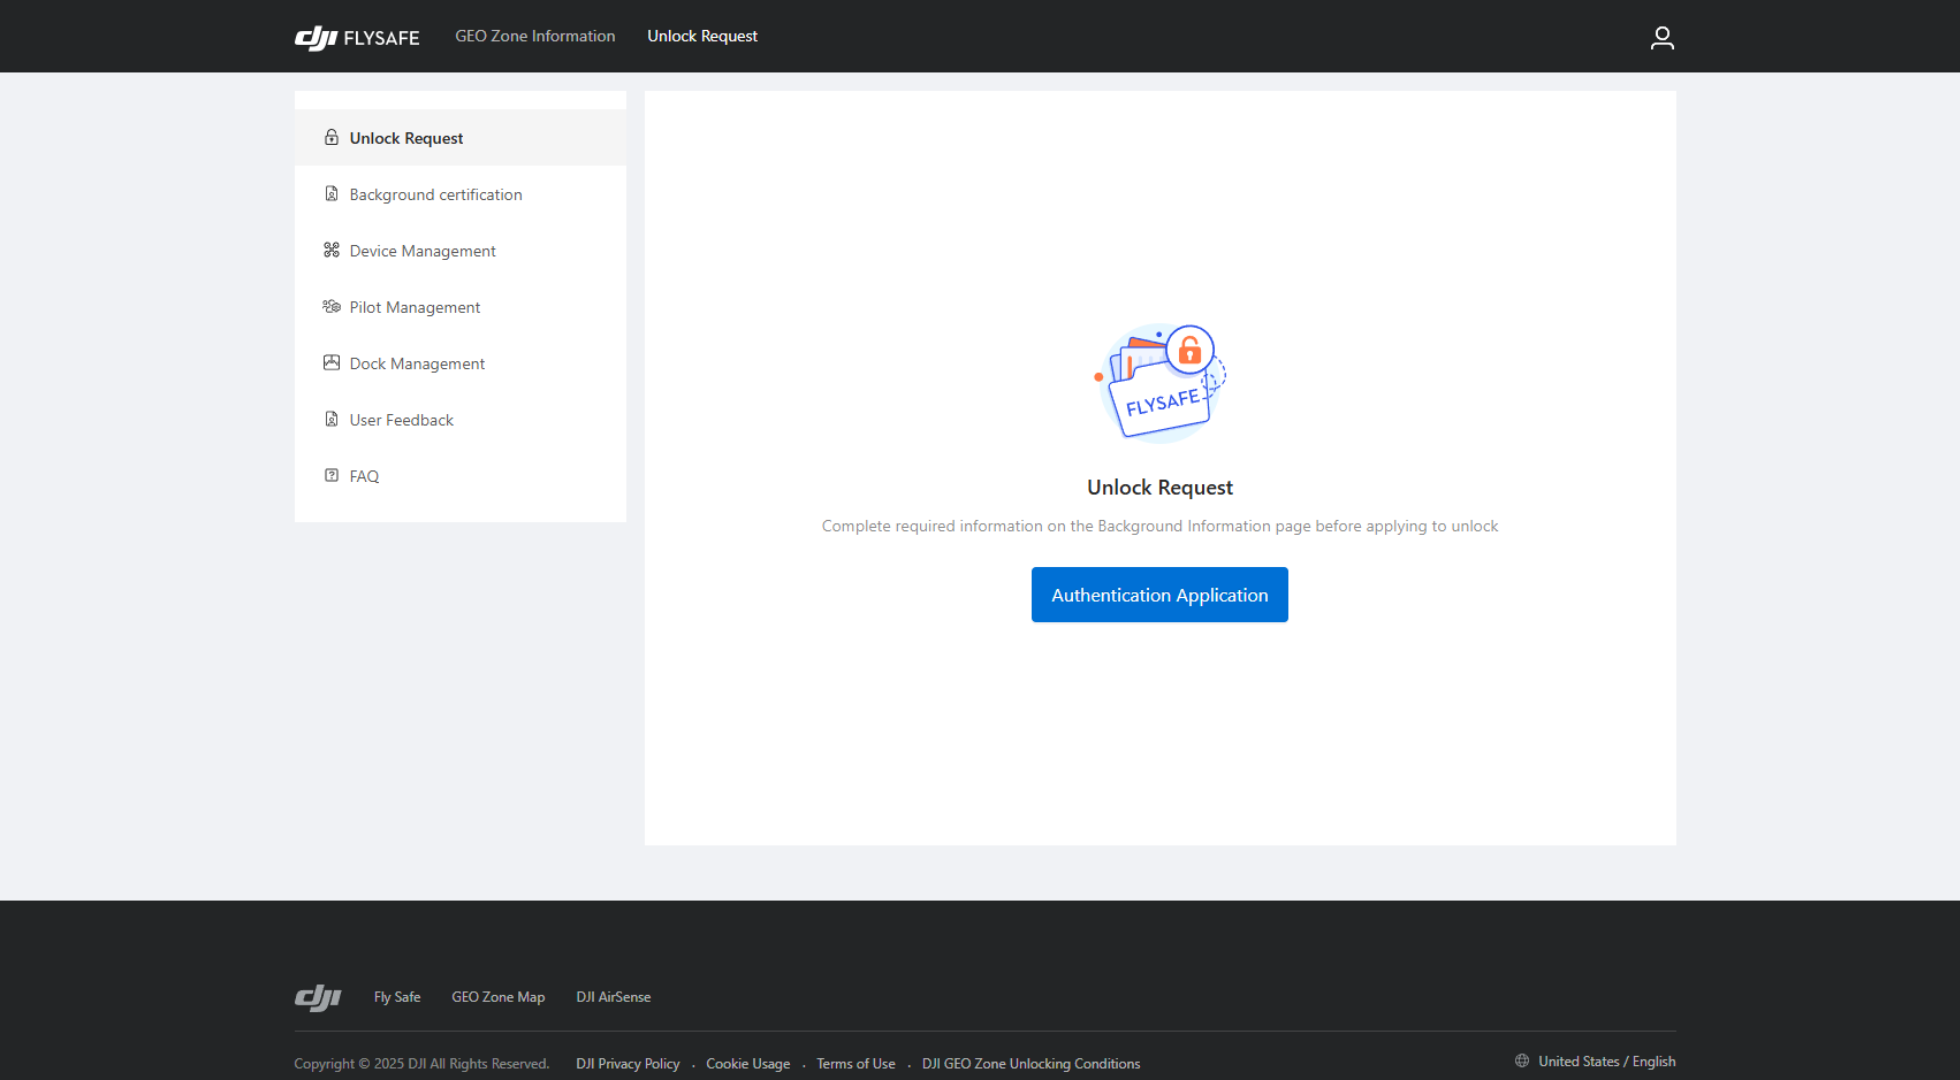Click the Pilot Management icon
Screen dimensions: 1960x1080
(x=331, y=306)
